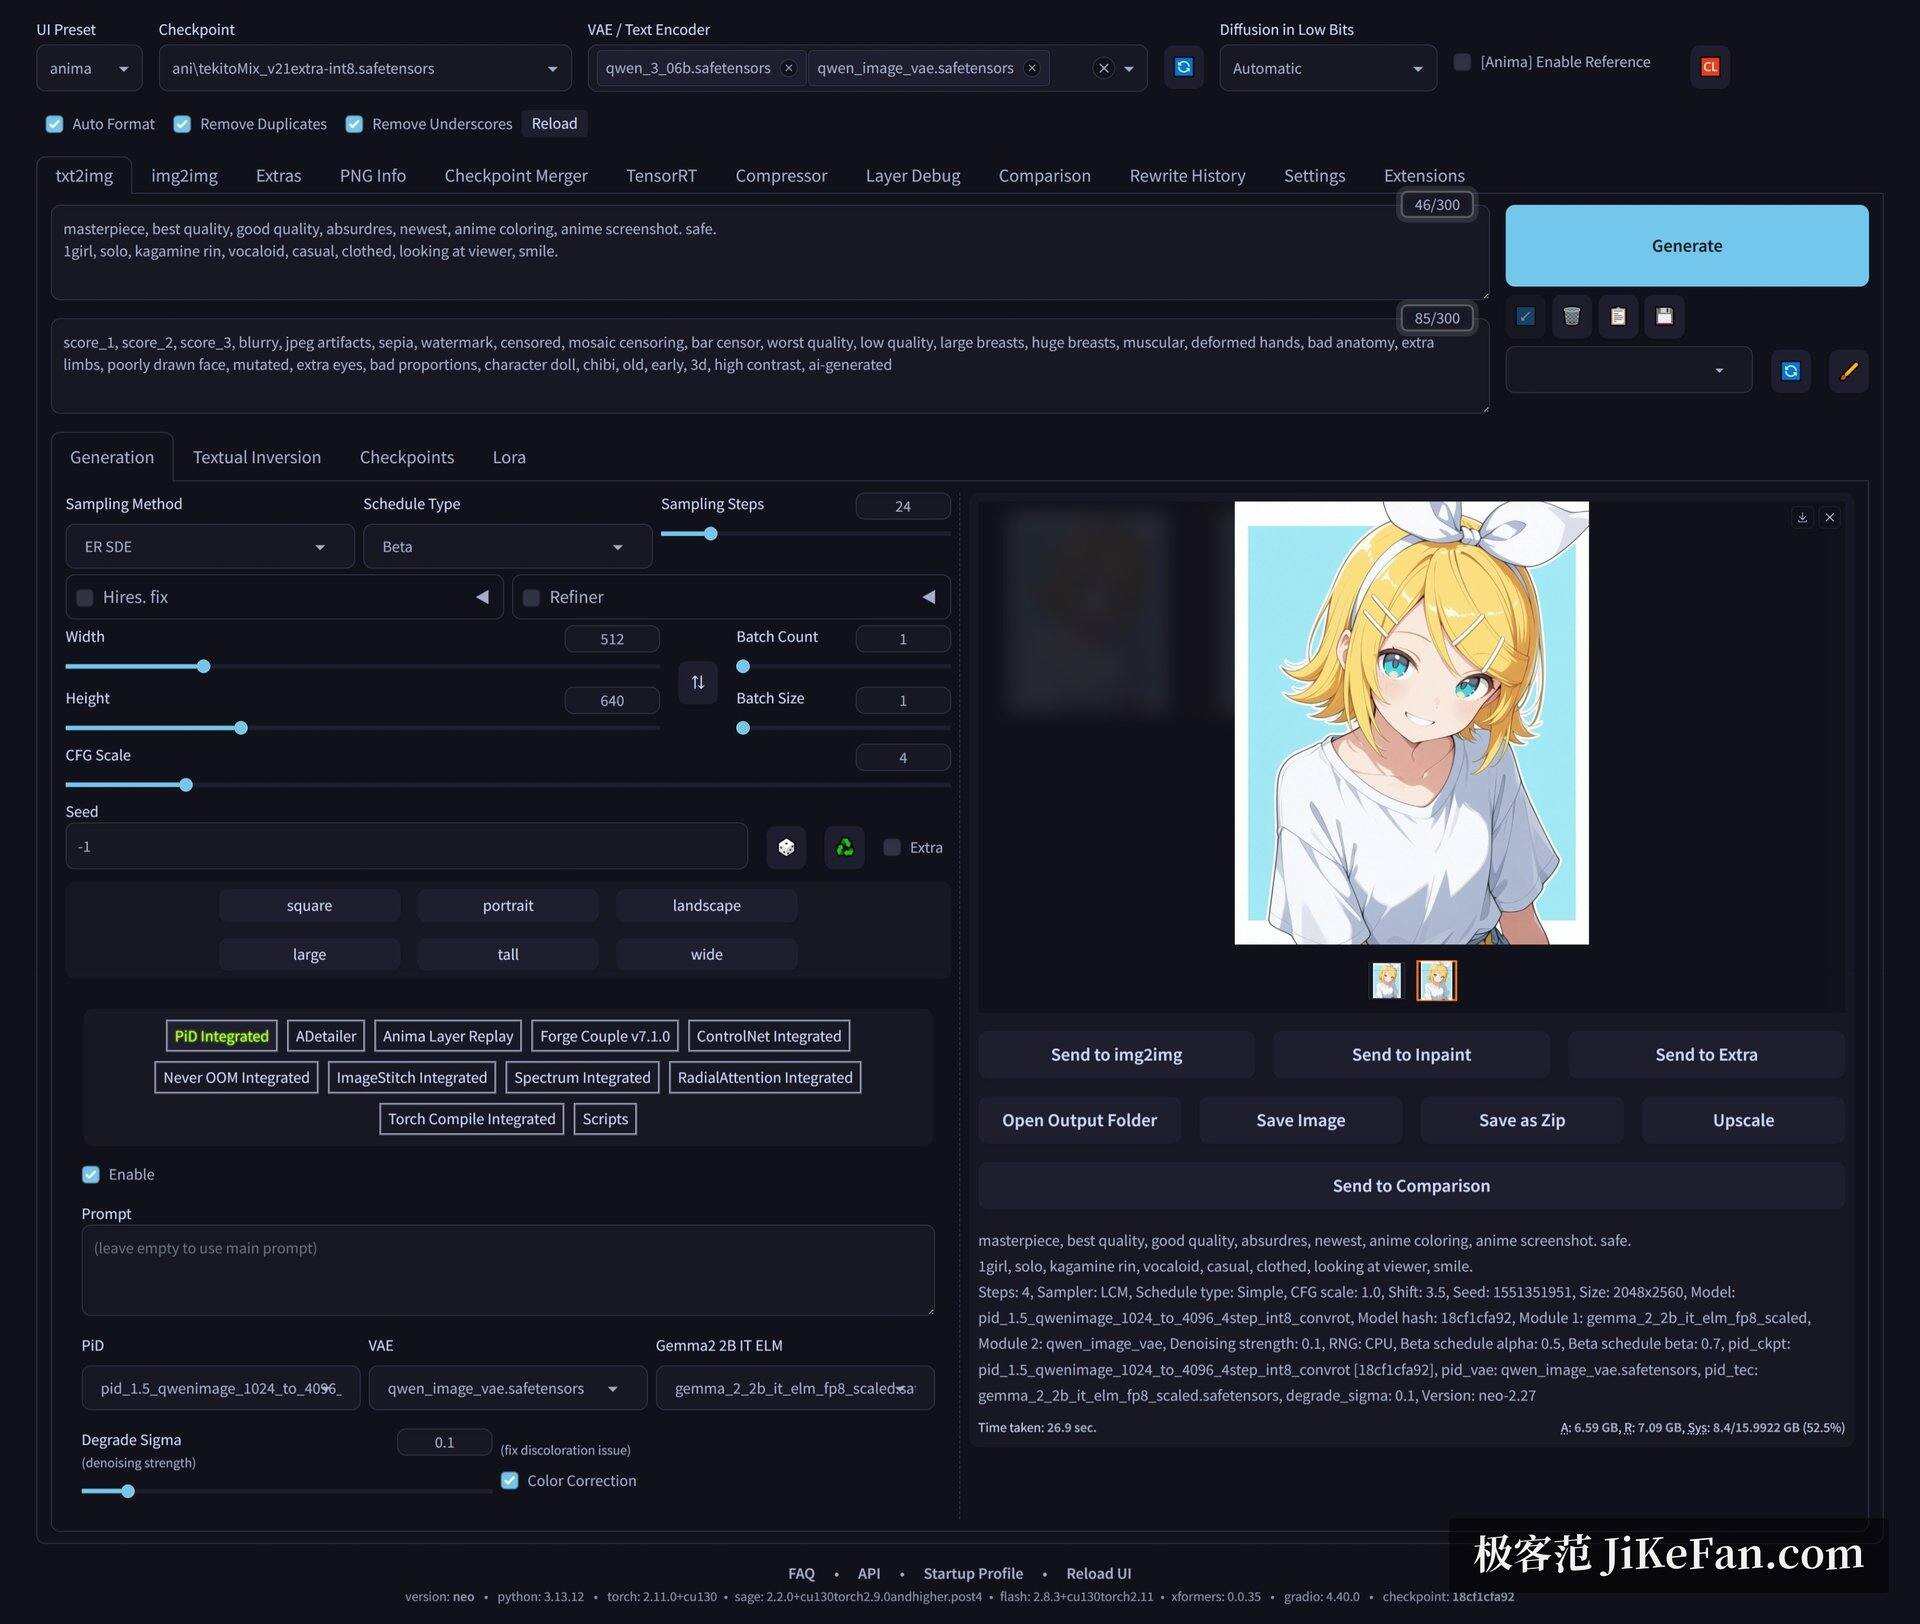Toggle the Auto Format checkbox
Image resolution: width=1920 pixels, height=1624 pixels.
54,124
